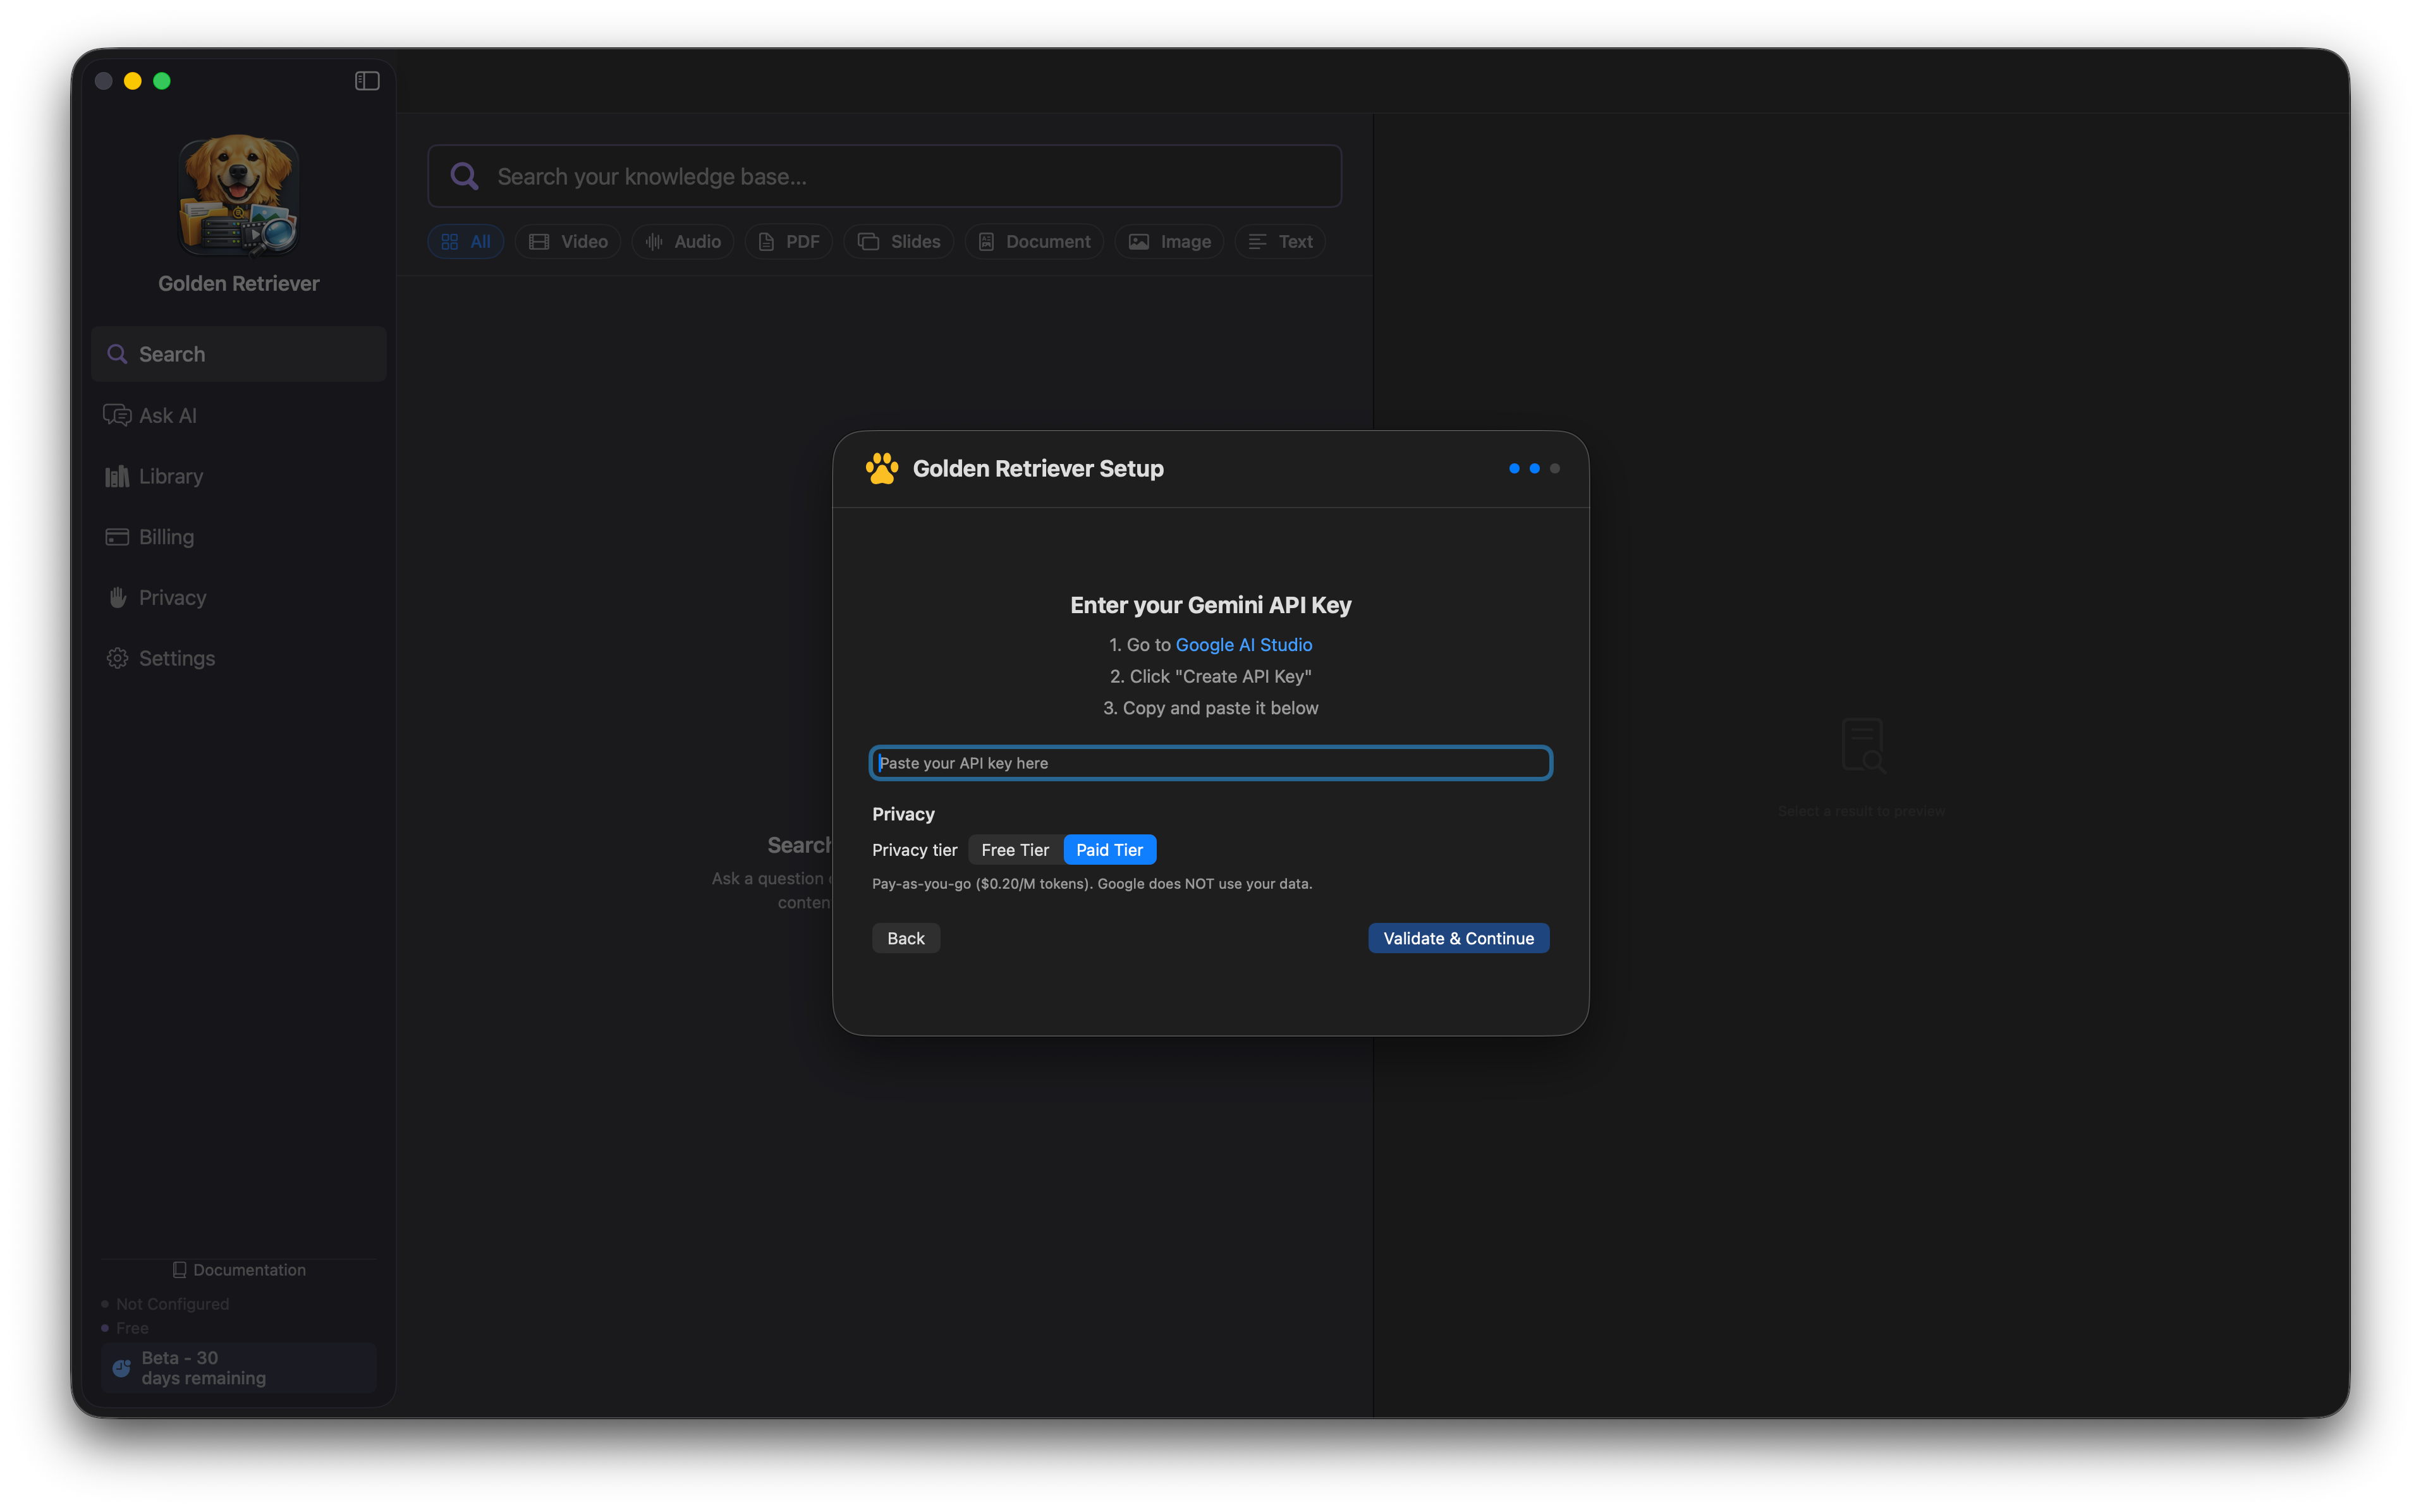Filter results by PDF

[789, 242]
